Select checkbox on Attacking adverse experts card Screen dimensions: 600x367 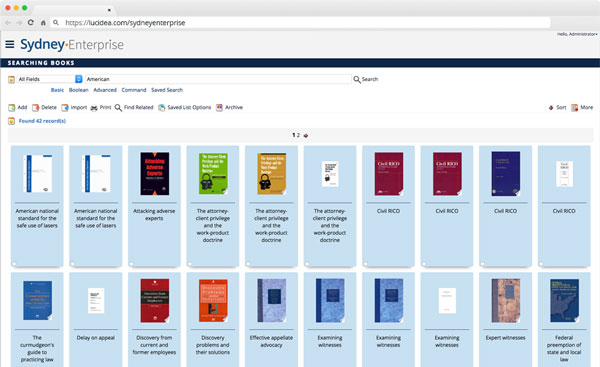pyautogui.click(x=131, y=264)
